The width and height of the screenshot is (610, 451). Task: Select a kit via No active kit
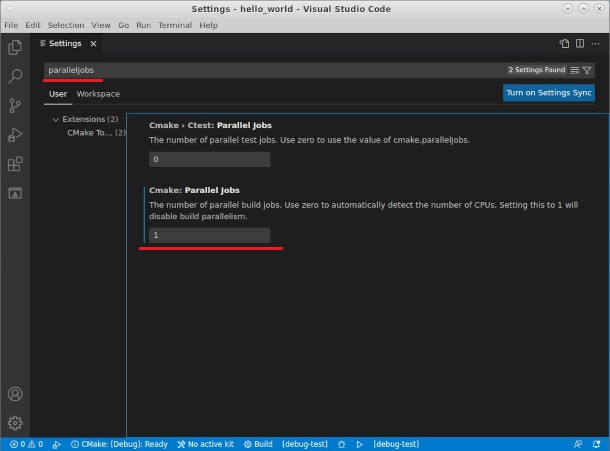(x=205, y=444)
